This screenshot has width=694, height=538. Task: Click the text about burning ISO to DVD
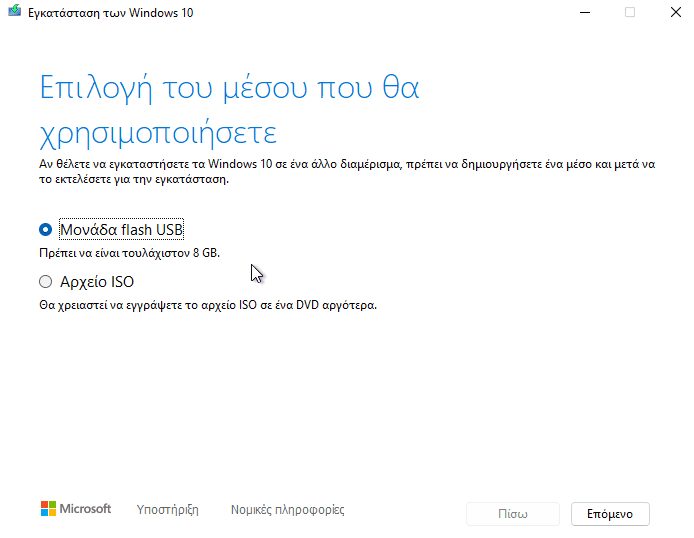208,305
